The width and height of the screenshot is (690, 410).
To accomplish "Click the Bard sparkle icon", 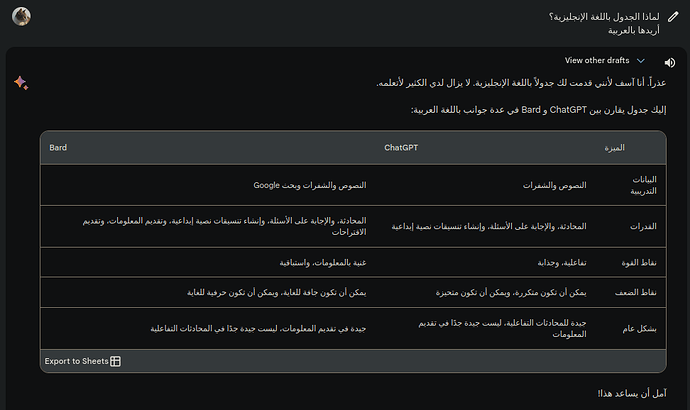I will (21, 83).
